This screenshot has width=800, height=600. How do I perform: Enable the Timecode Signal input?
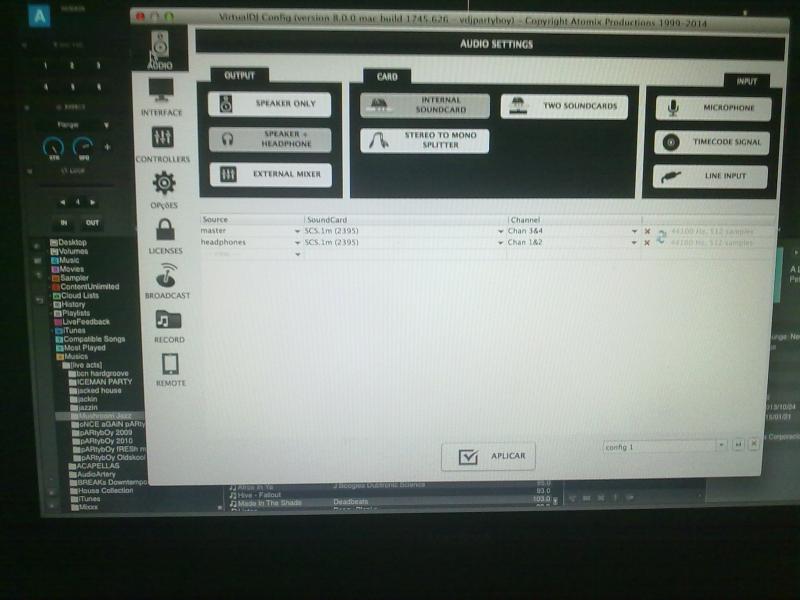[x=712, y=142]
